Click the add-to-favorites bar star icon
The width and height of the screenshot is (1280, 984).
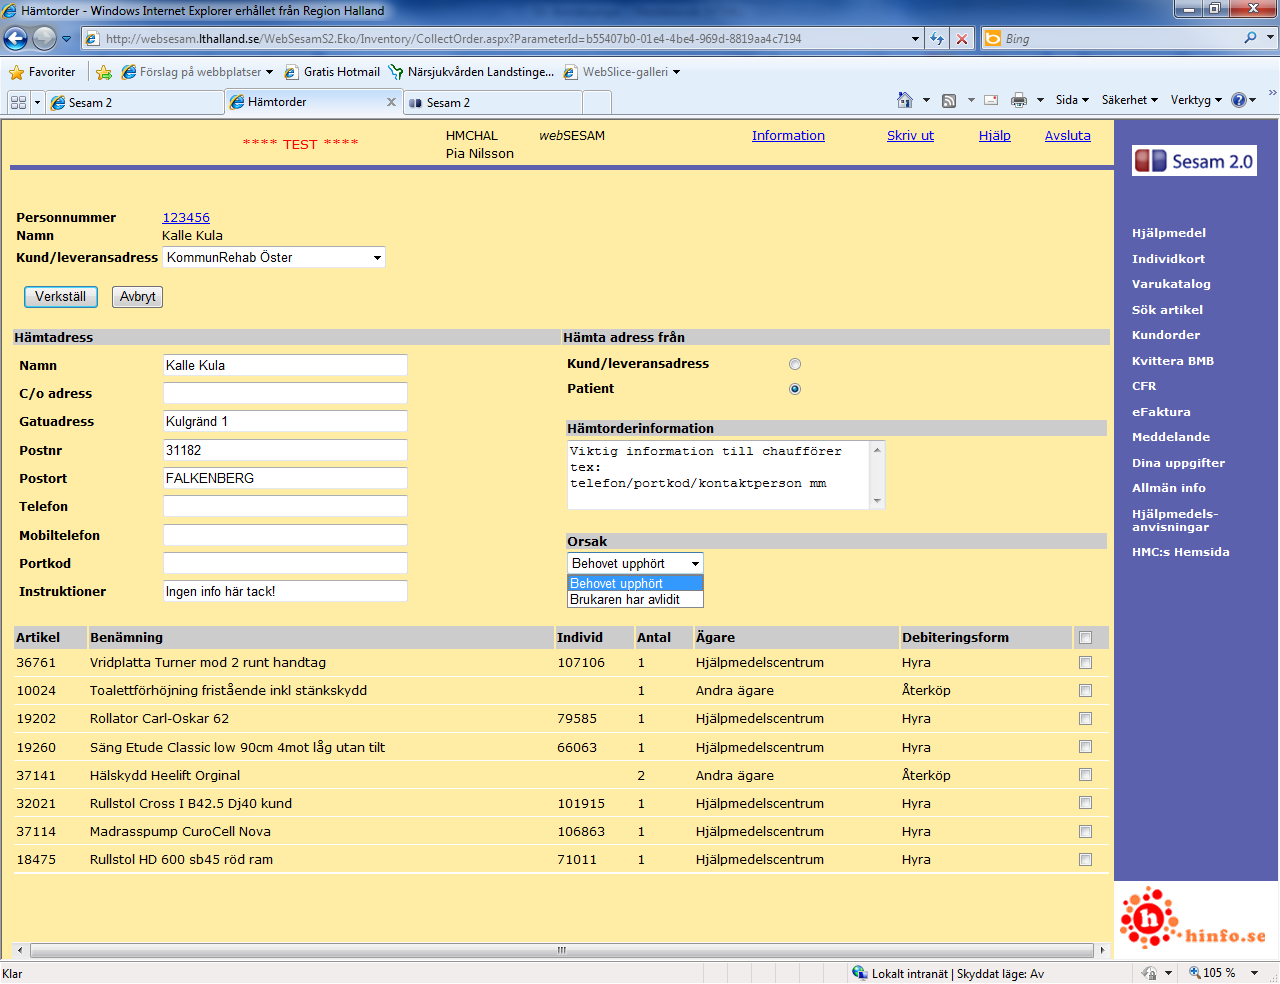104,72
